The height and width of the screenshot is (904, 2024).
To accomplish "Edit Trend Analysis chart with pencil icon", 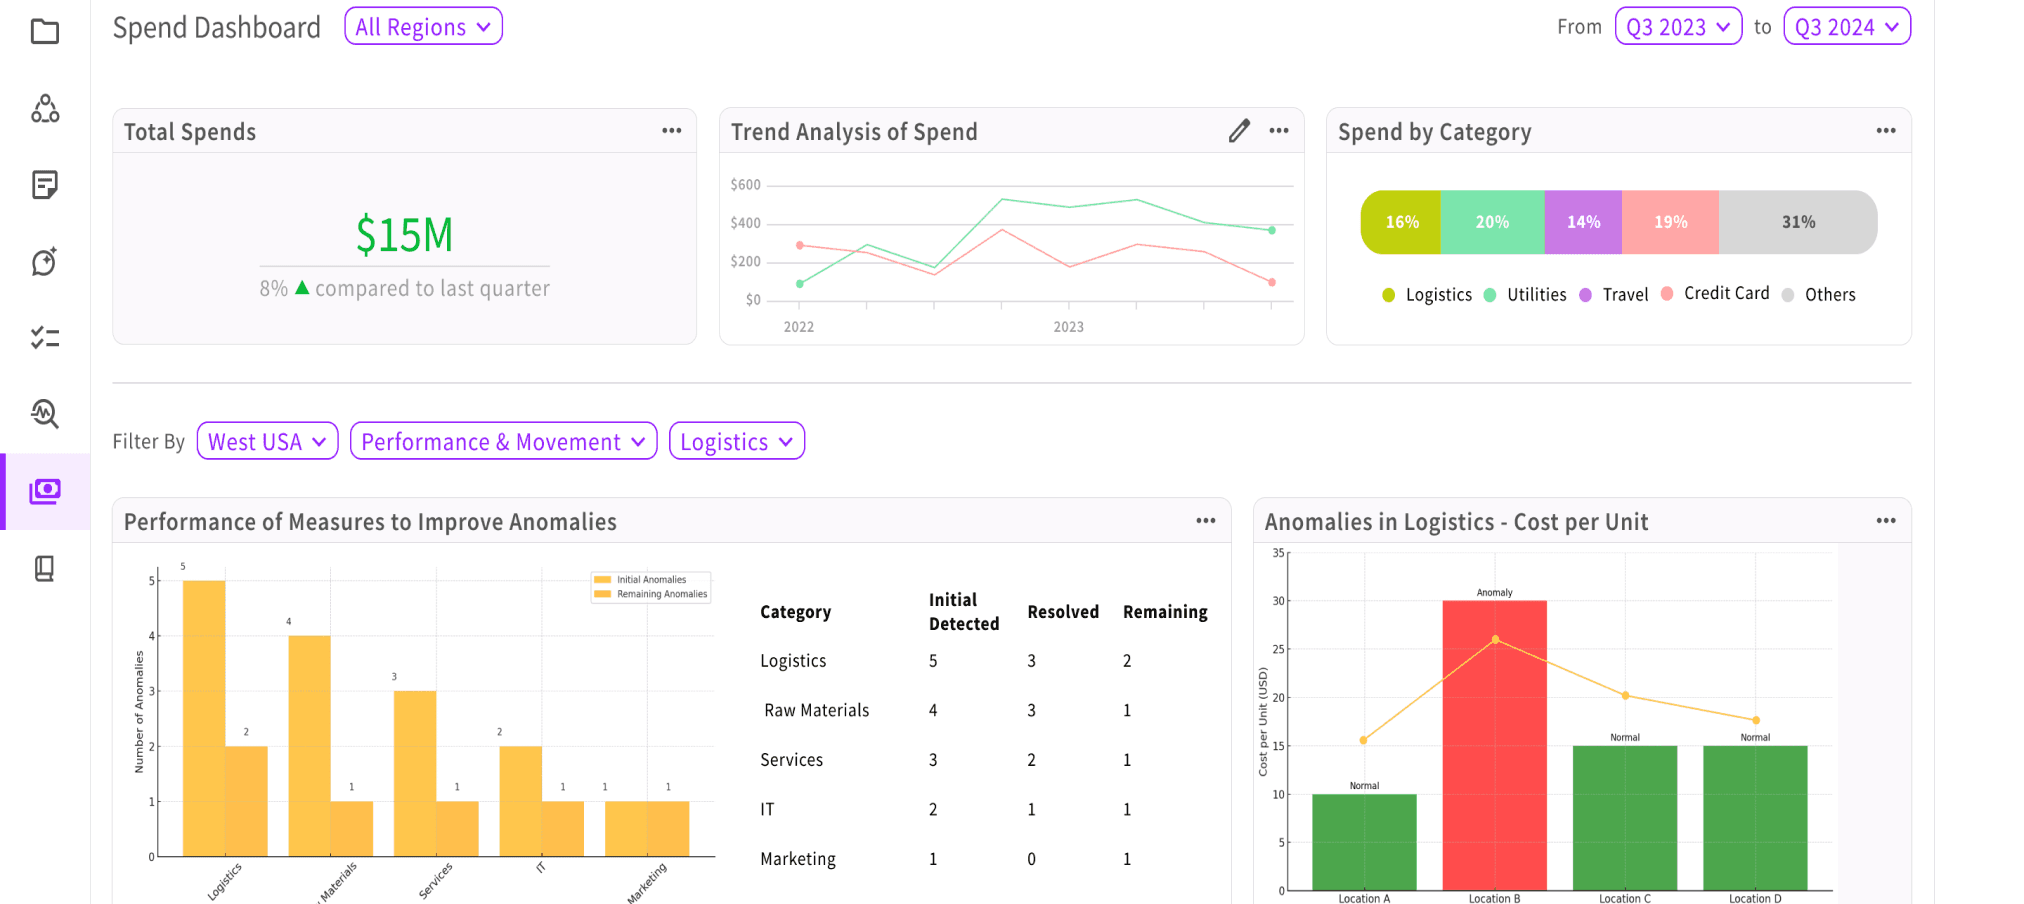I will click(x=1239, y=131).
